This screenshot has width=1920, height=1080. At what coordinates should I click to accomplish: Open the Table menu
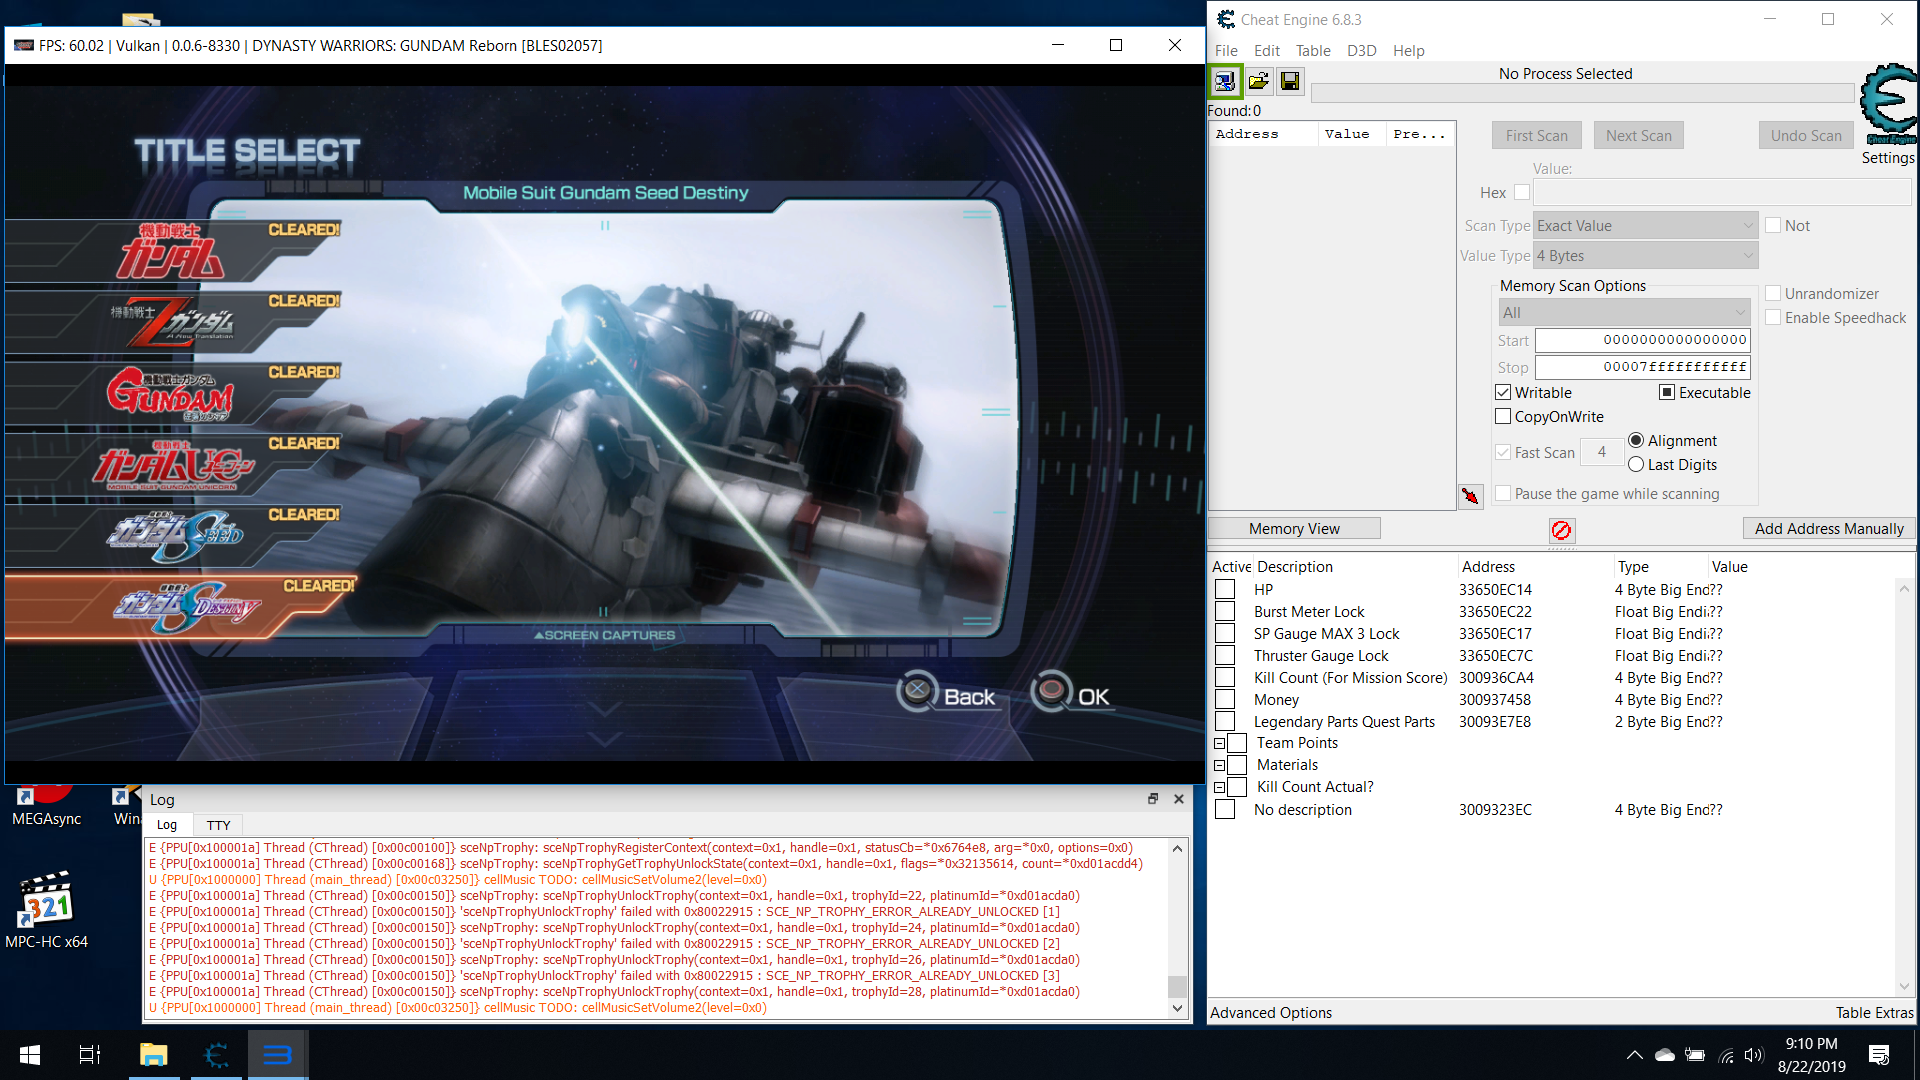(x=1312, y=51)
